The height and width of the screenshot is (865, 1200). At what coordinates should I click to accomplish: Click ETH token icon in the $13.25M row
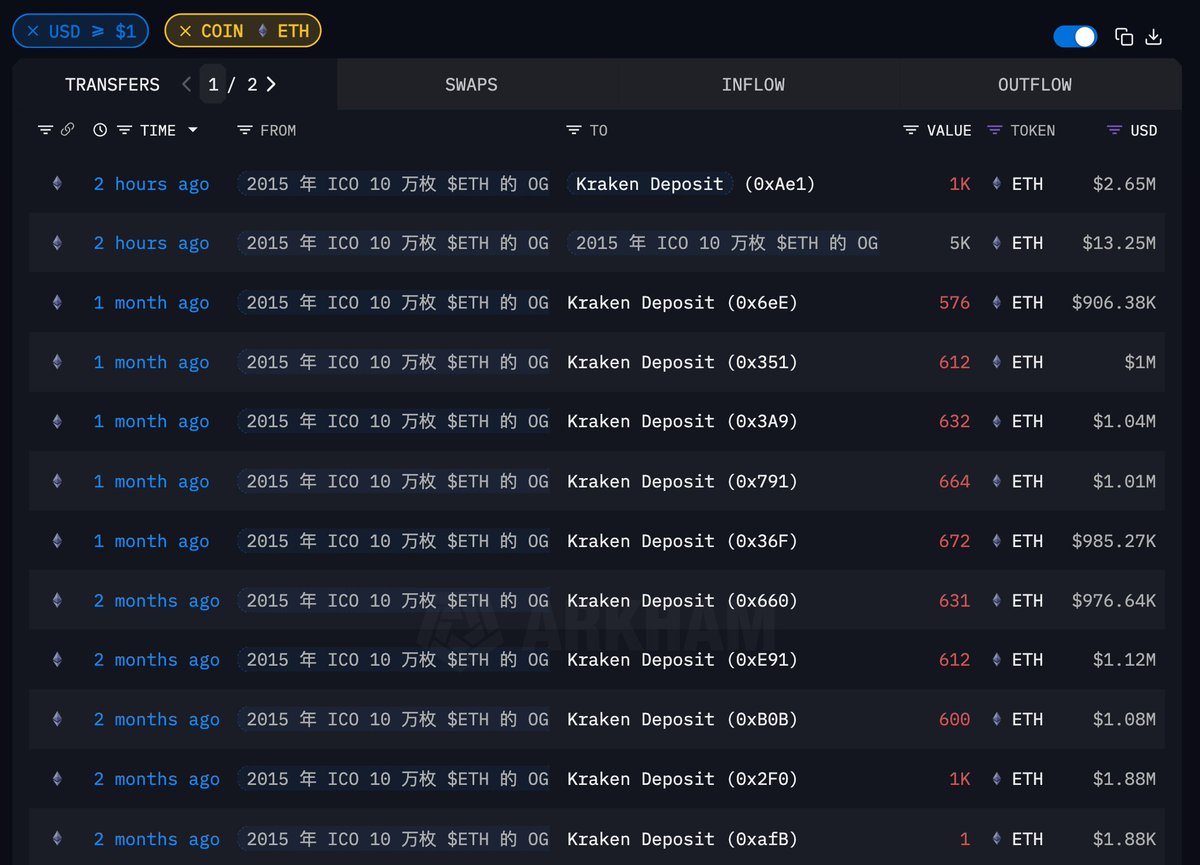pyautogui.click(x=996, y=243)
